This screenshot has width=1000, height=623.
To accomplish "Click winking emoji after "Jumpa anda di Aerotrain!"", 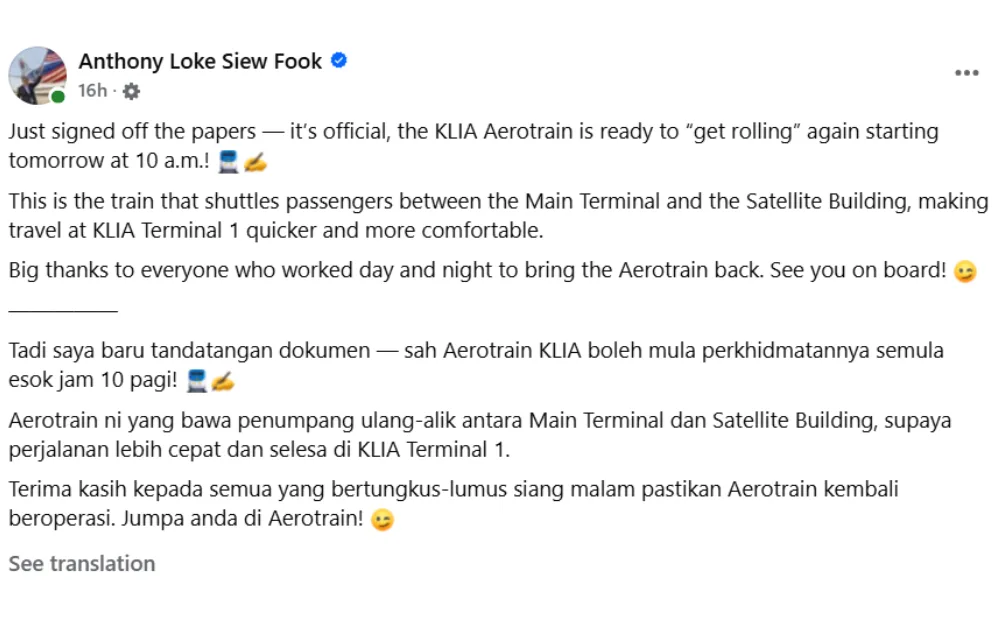I will (x=382, y=520).
